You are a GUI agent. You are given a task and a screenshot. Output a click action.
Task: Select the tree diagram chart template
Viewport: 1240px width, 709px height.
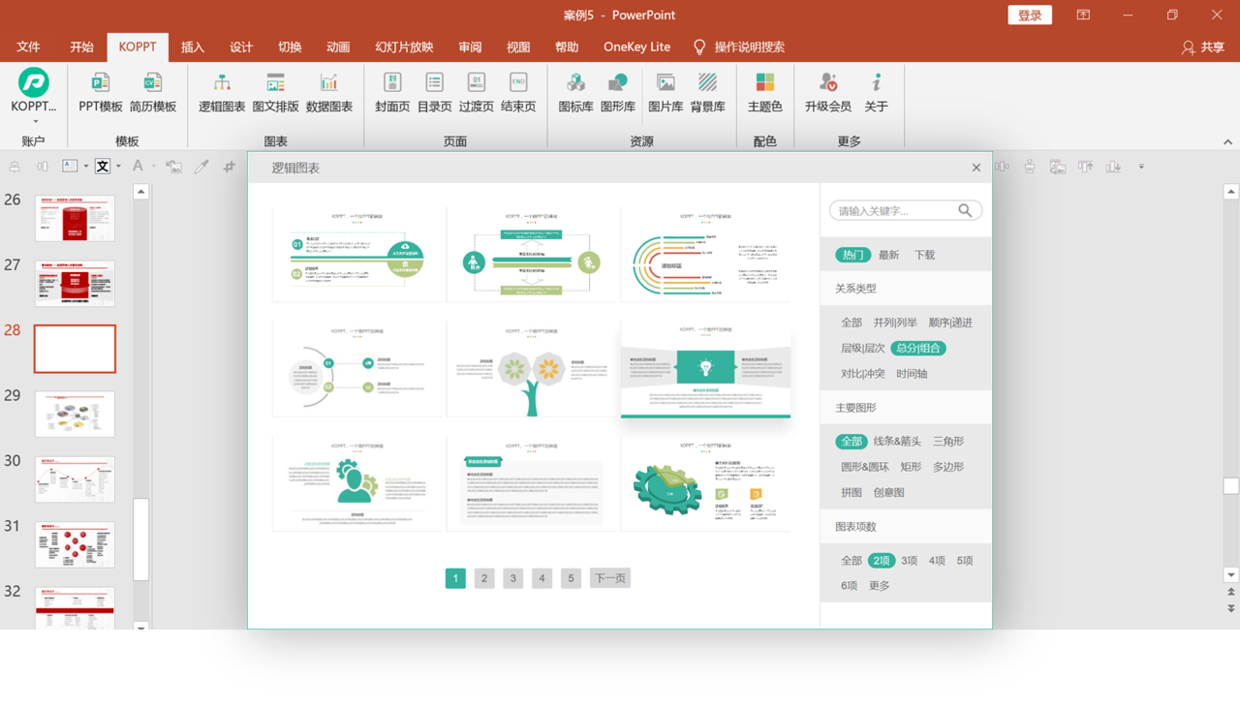[x=531, y=369]
